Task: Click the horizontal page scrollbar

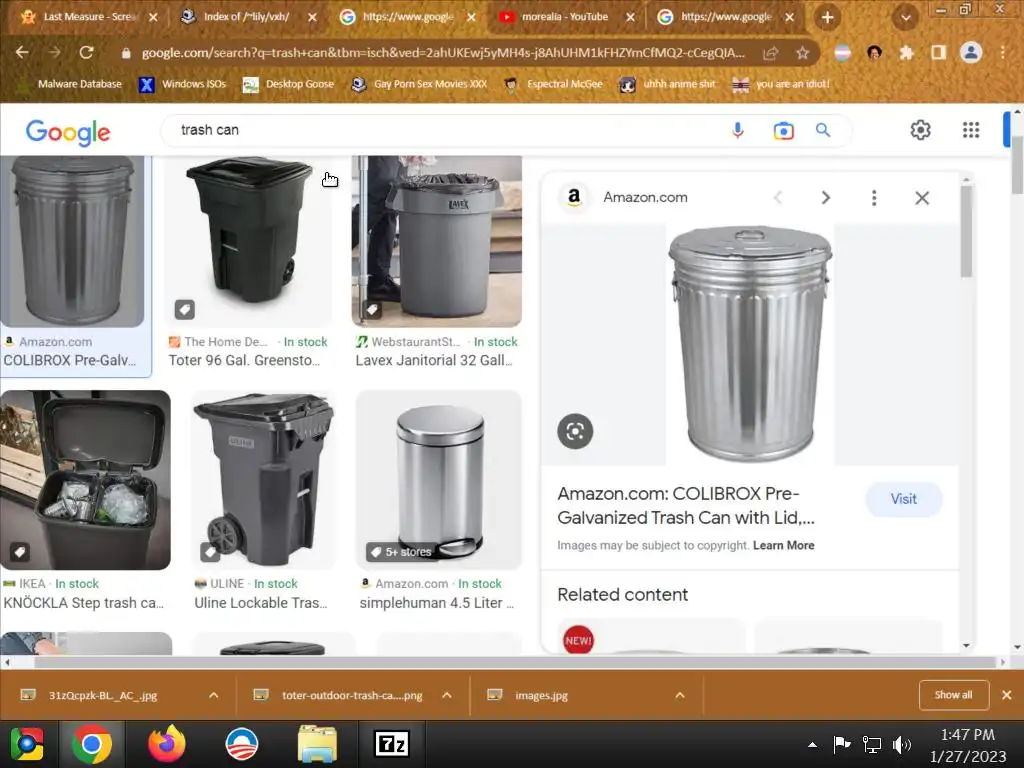Action: (516, 662)
